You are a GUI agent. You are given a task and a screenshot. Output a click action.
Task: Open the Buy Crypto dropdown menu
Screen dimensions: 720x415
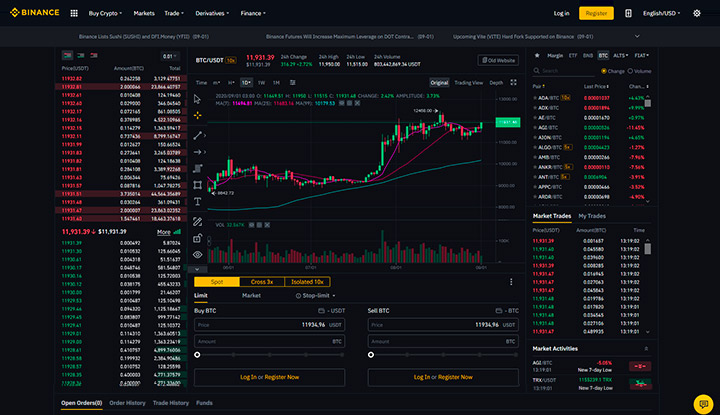[x=105, y=13]
